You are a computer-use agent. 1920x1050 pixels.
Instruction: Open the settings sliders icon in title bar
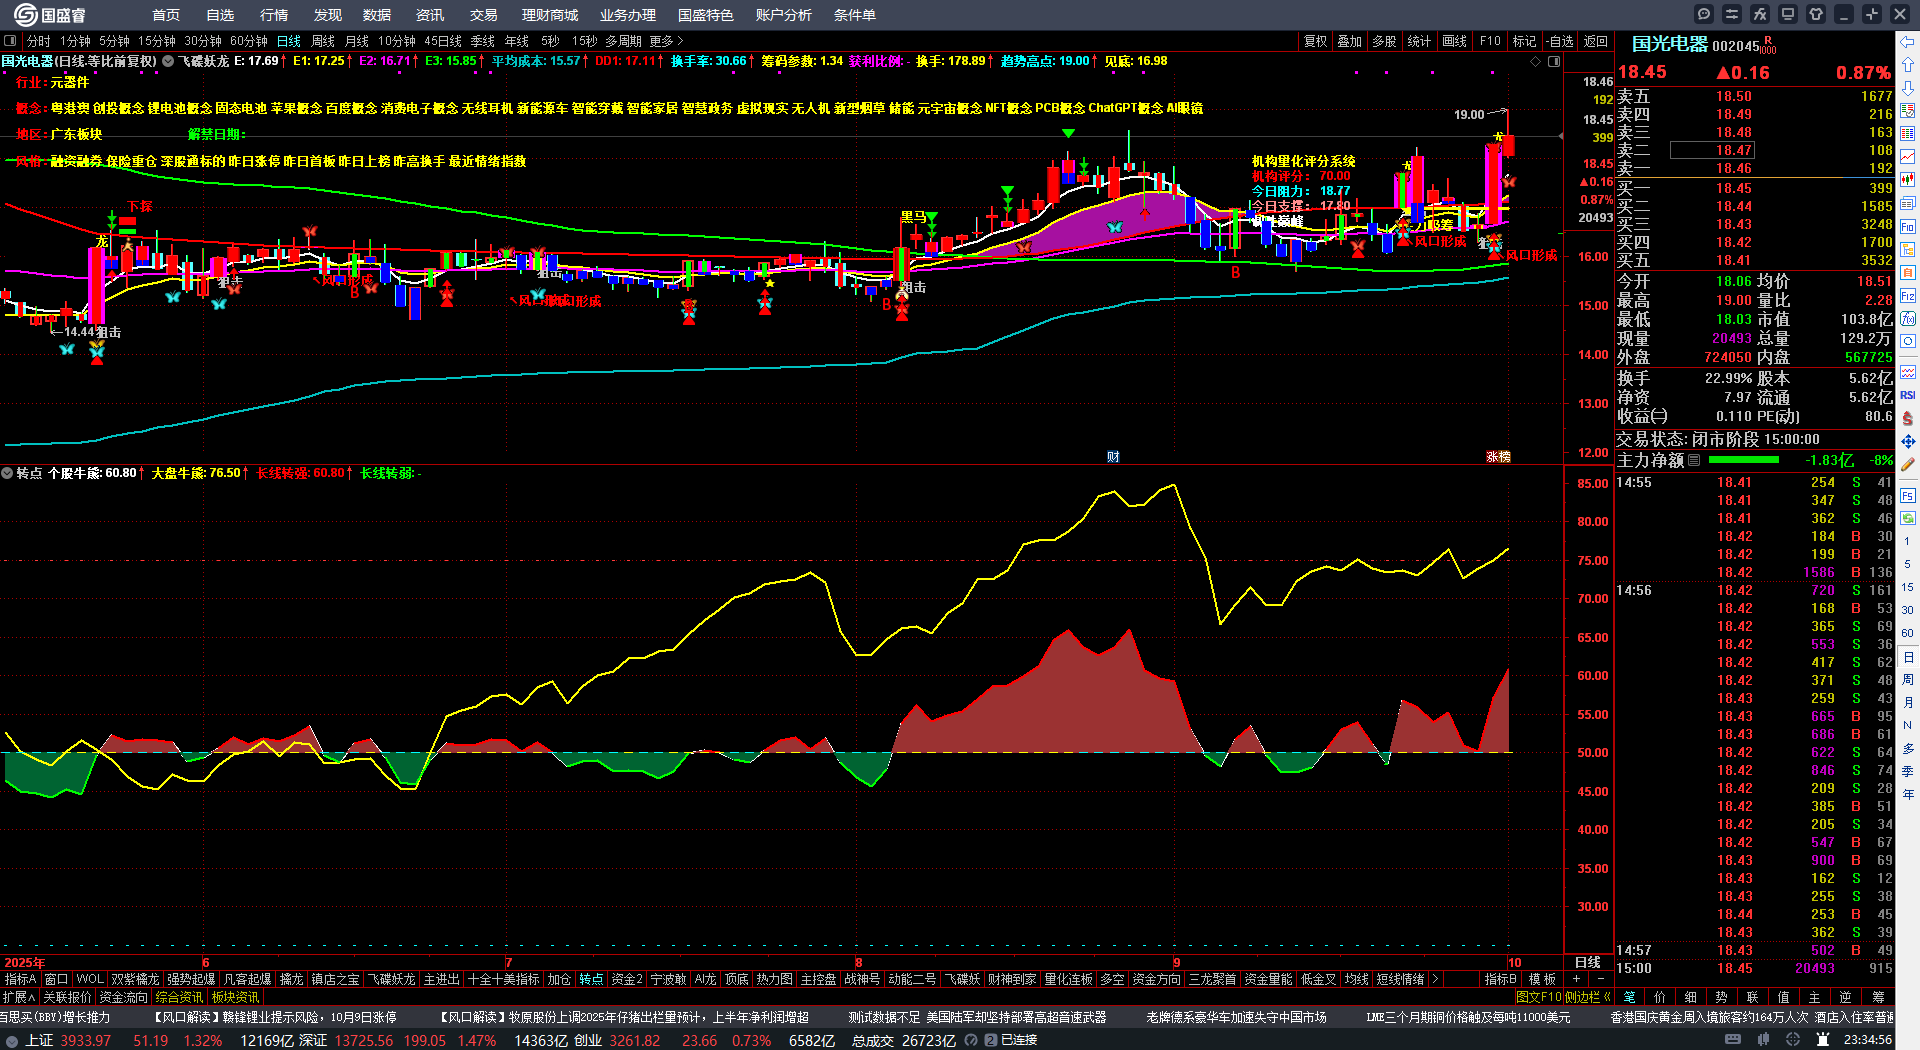coord(1732,14)
